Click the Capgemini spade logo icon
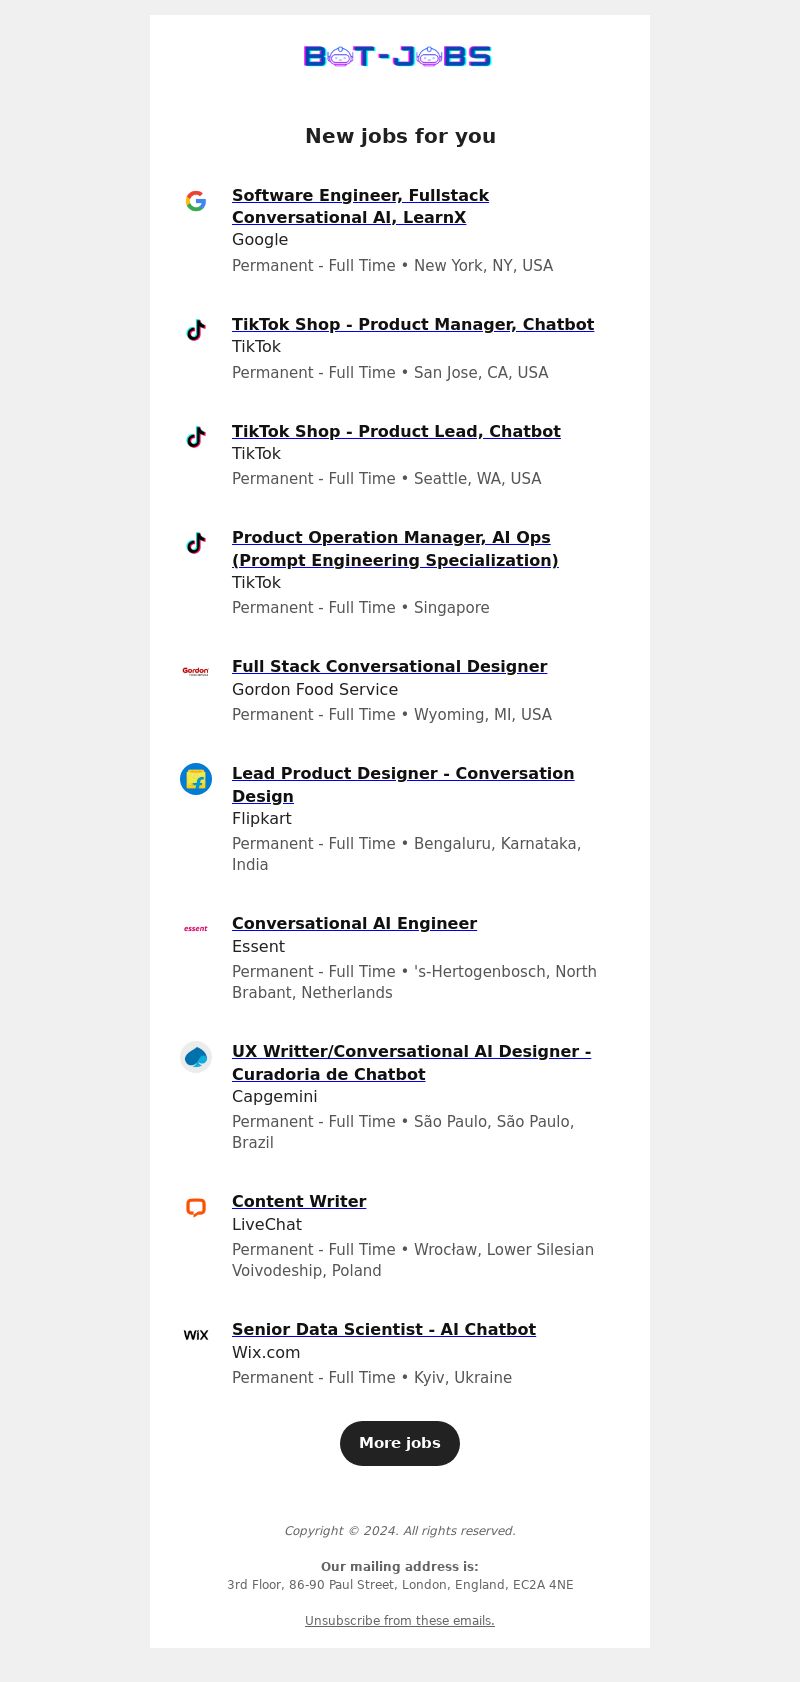 pos(196,1057)
